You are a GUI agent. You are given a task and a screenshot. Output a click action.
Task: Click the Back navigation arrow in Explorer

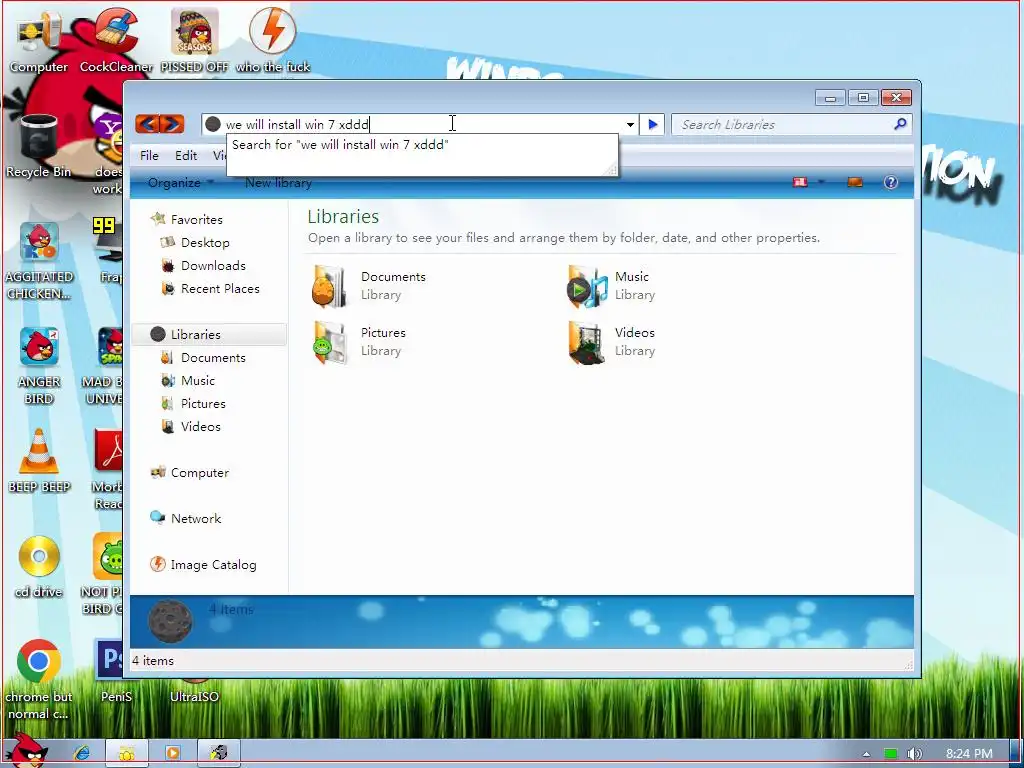coord(148,124)
